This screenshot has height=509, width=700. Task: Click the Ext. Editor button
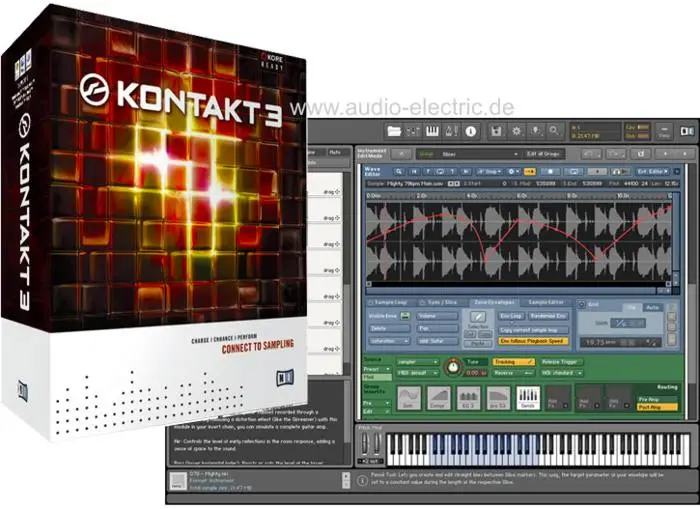pos(652,171)
